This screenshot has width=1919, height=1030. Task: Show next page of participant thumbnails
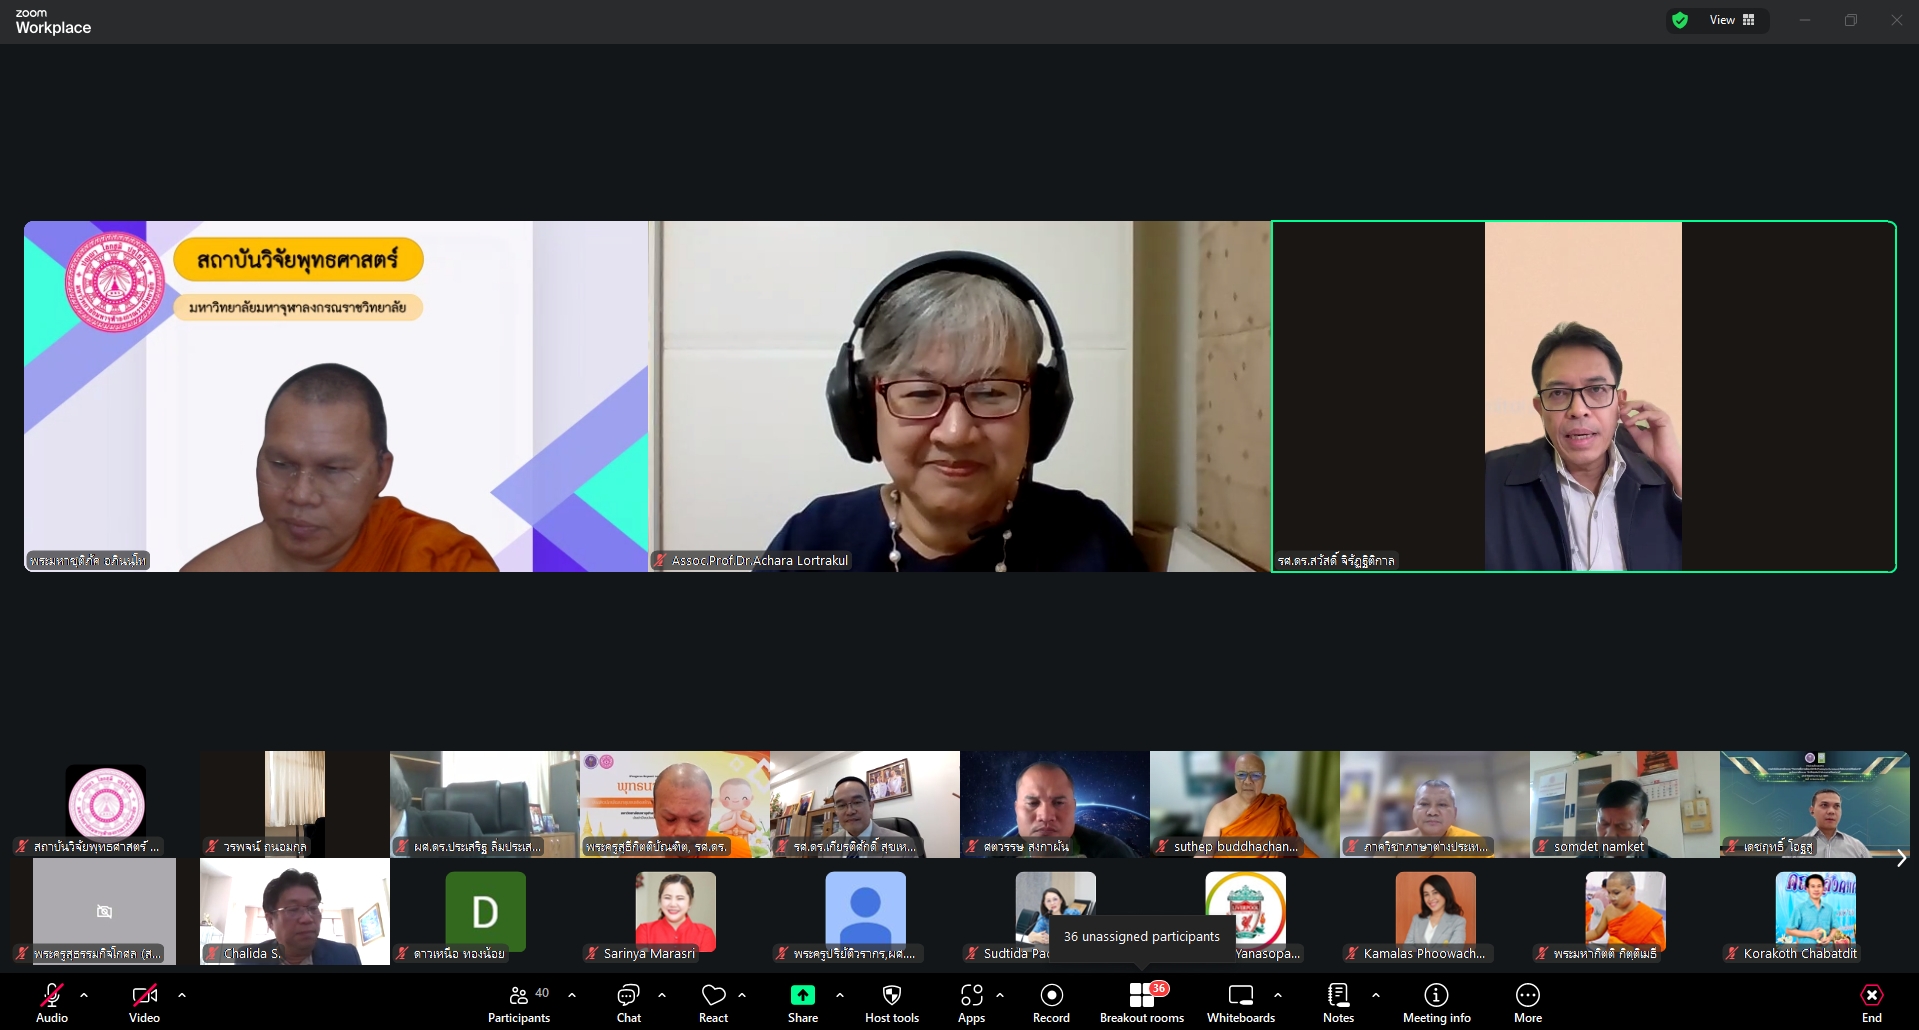click(x=1901, y=858)
